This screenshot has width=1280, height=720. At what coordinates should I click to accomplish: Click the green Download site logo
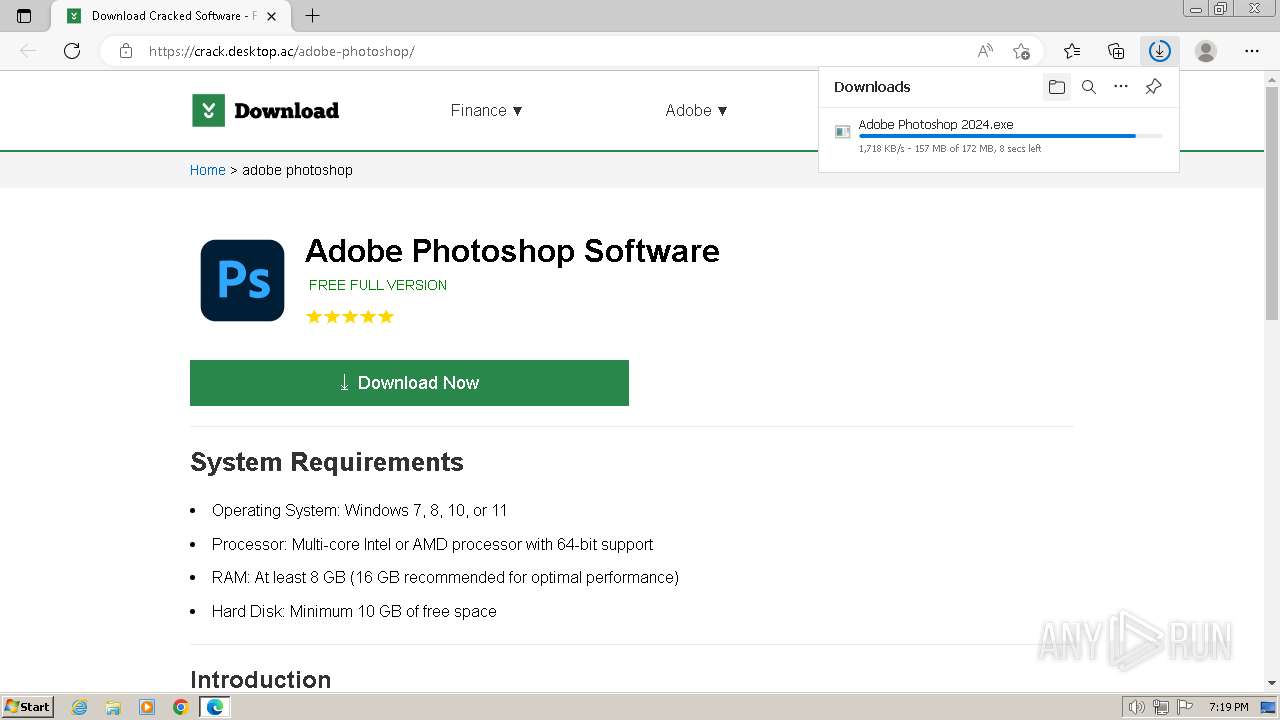coord(208,110)
